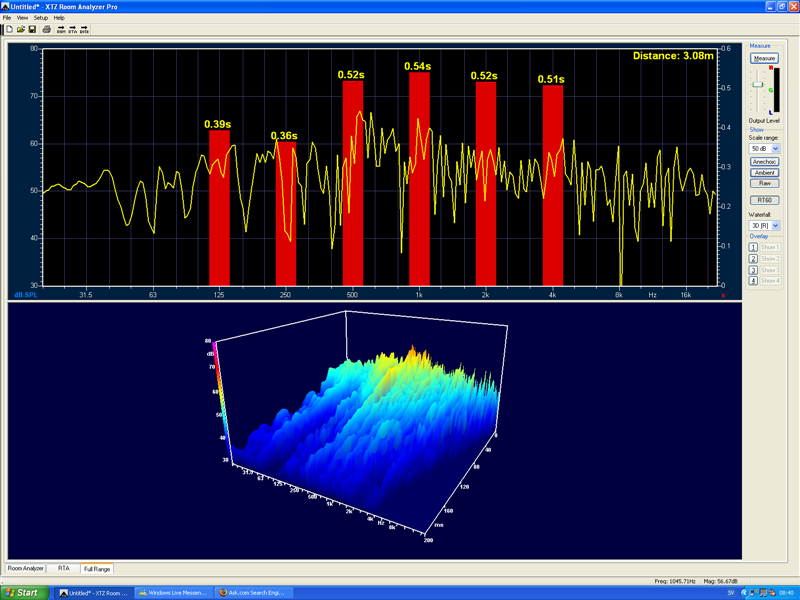Switch to Ask.com Search Engine taskbar window
The width and height of the screenshot is (800, 600).
click(x=254, y=593)
